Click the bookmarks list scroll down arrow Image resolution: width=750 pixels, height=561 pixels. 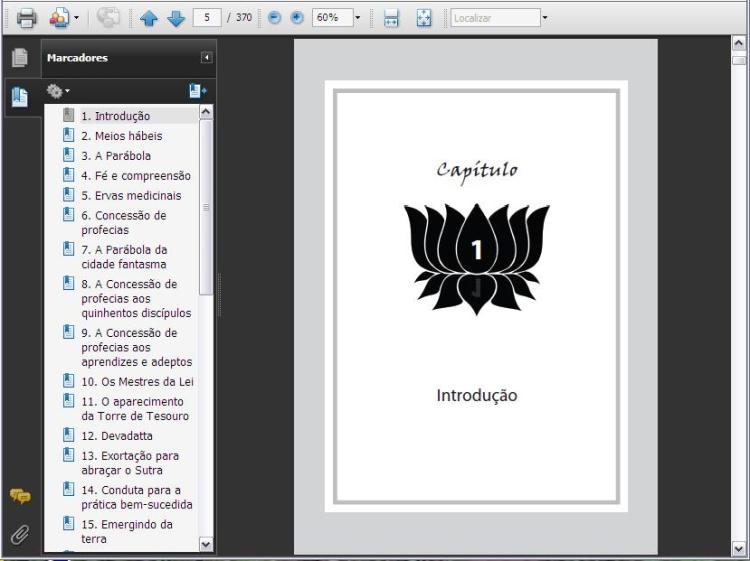coord(207,544)
